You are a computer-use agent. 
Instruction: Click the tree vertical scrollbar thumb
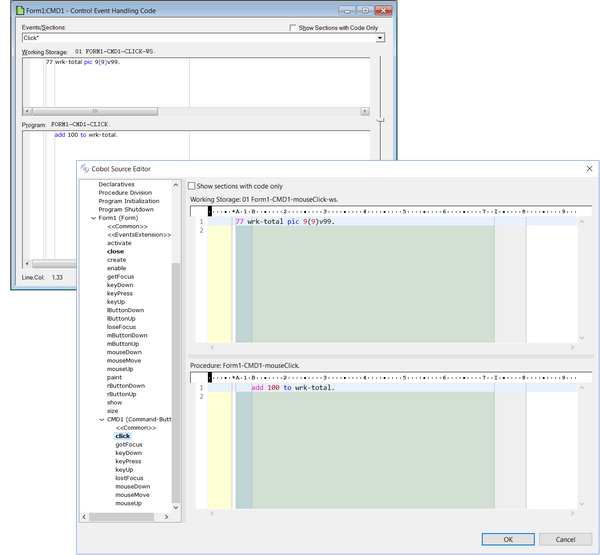176,383
